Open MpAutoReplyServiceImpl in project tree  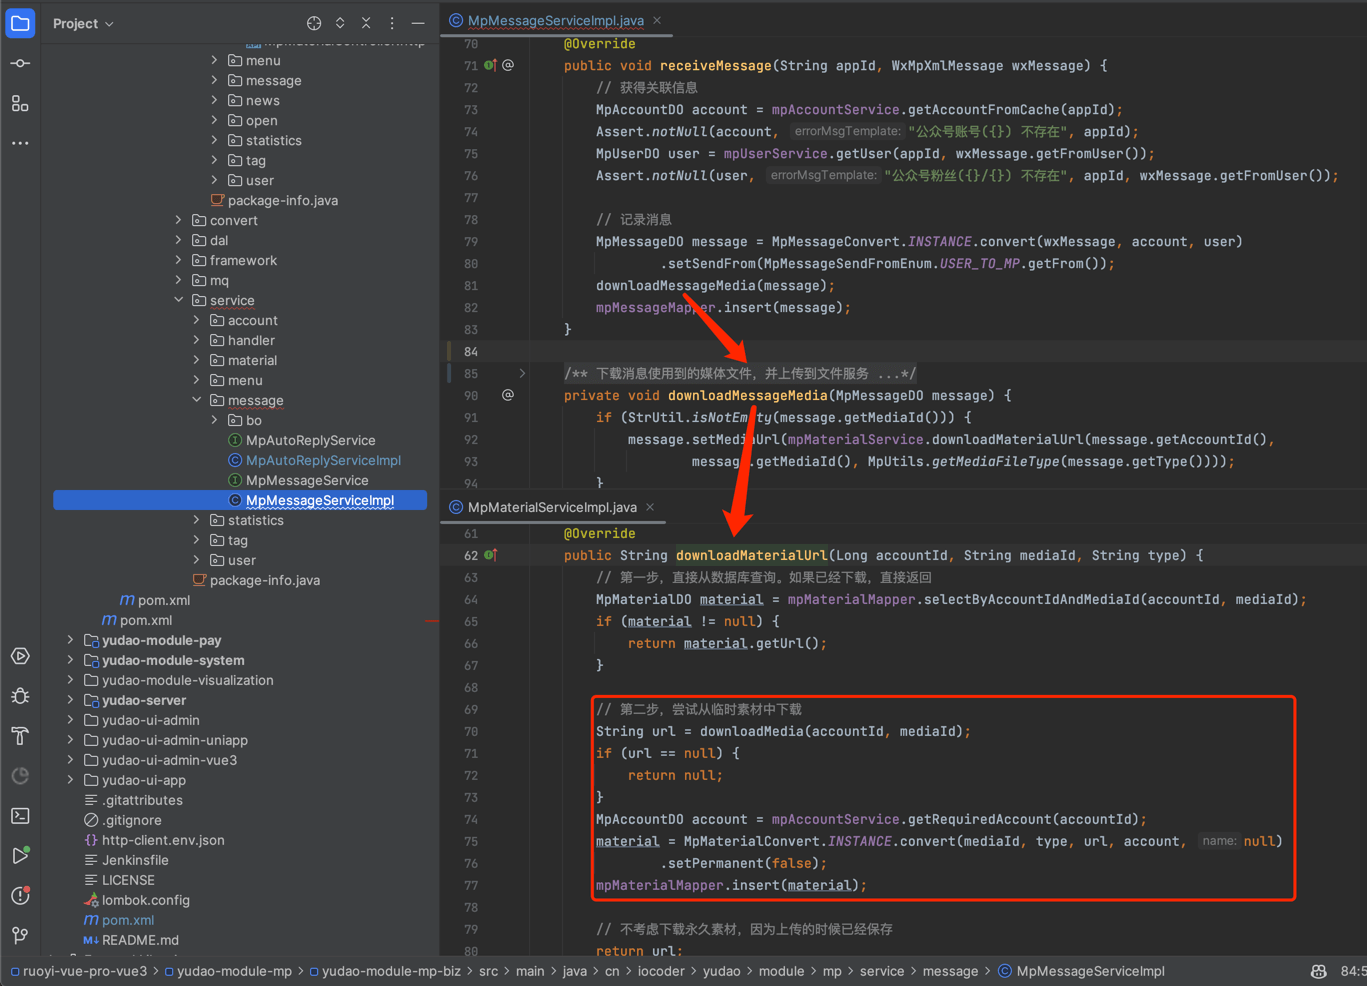pyautogui.click(x=323, y=460)
